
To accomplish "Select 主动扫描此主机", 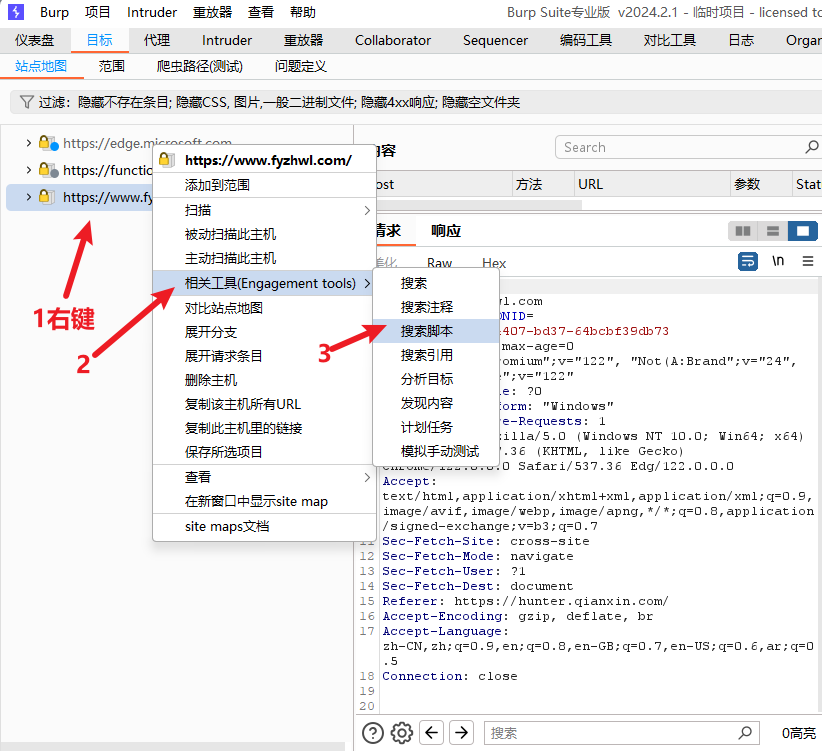I will click(x=264, y=258).
